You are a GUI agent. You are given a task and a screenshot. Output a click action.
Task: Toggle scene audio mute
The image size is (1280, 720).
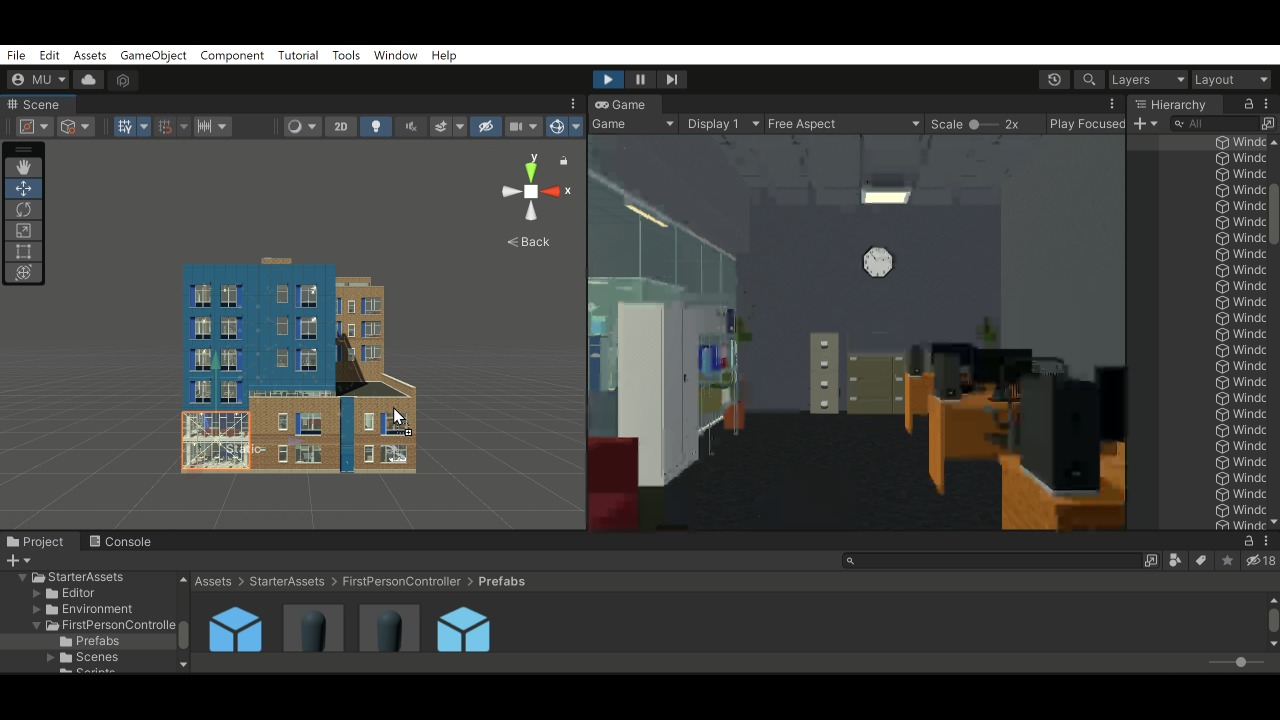click(411, 126)
